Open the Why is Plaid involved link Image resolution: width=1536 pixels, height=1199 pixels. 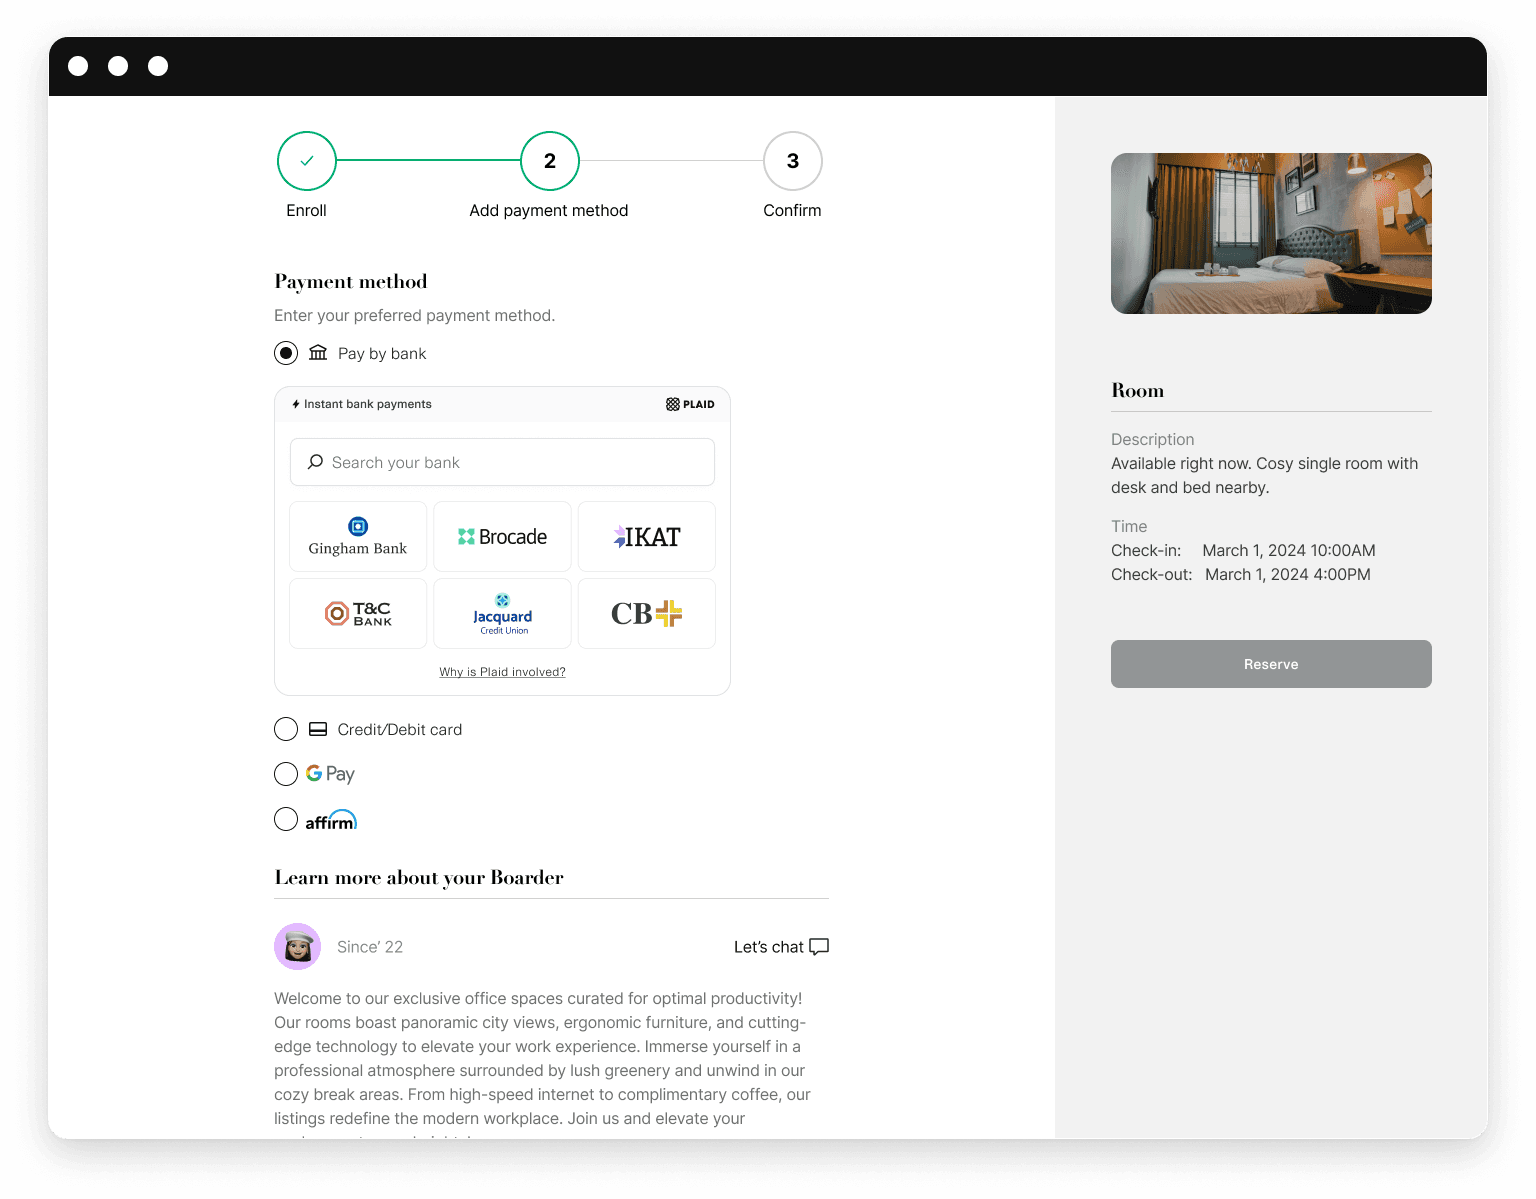tap(502, 672)
